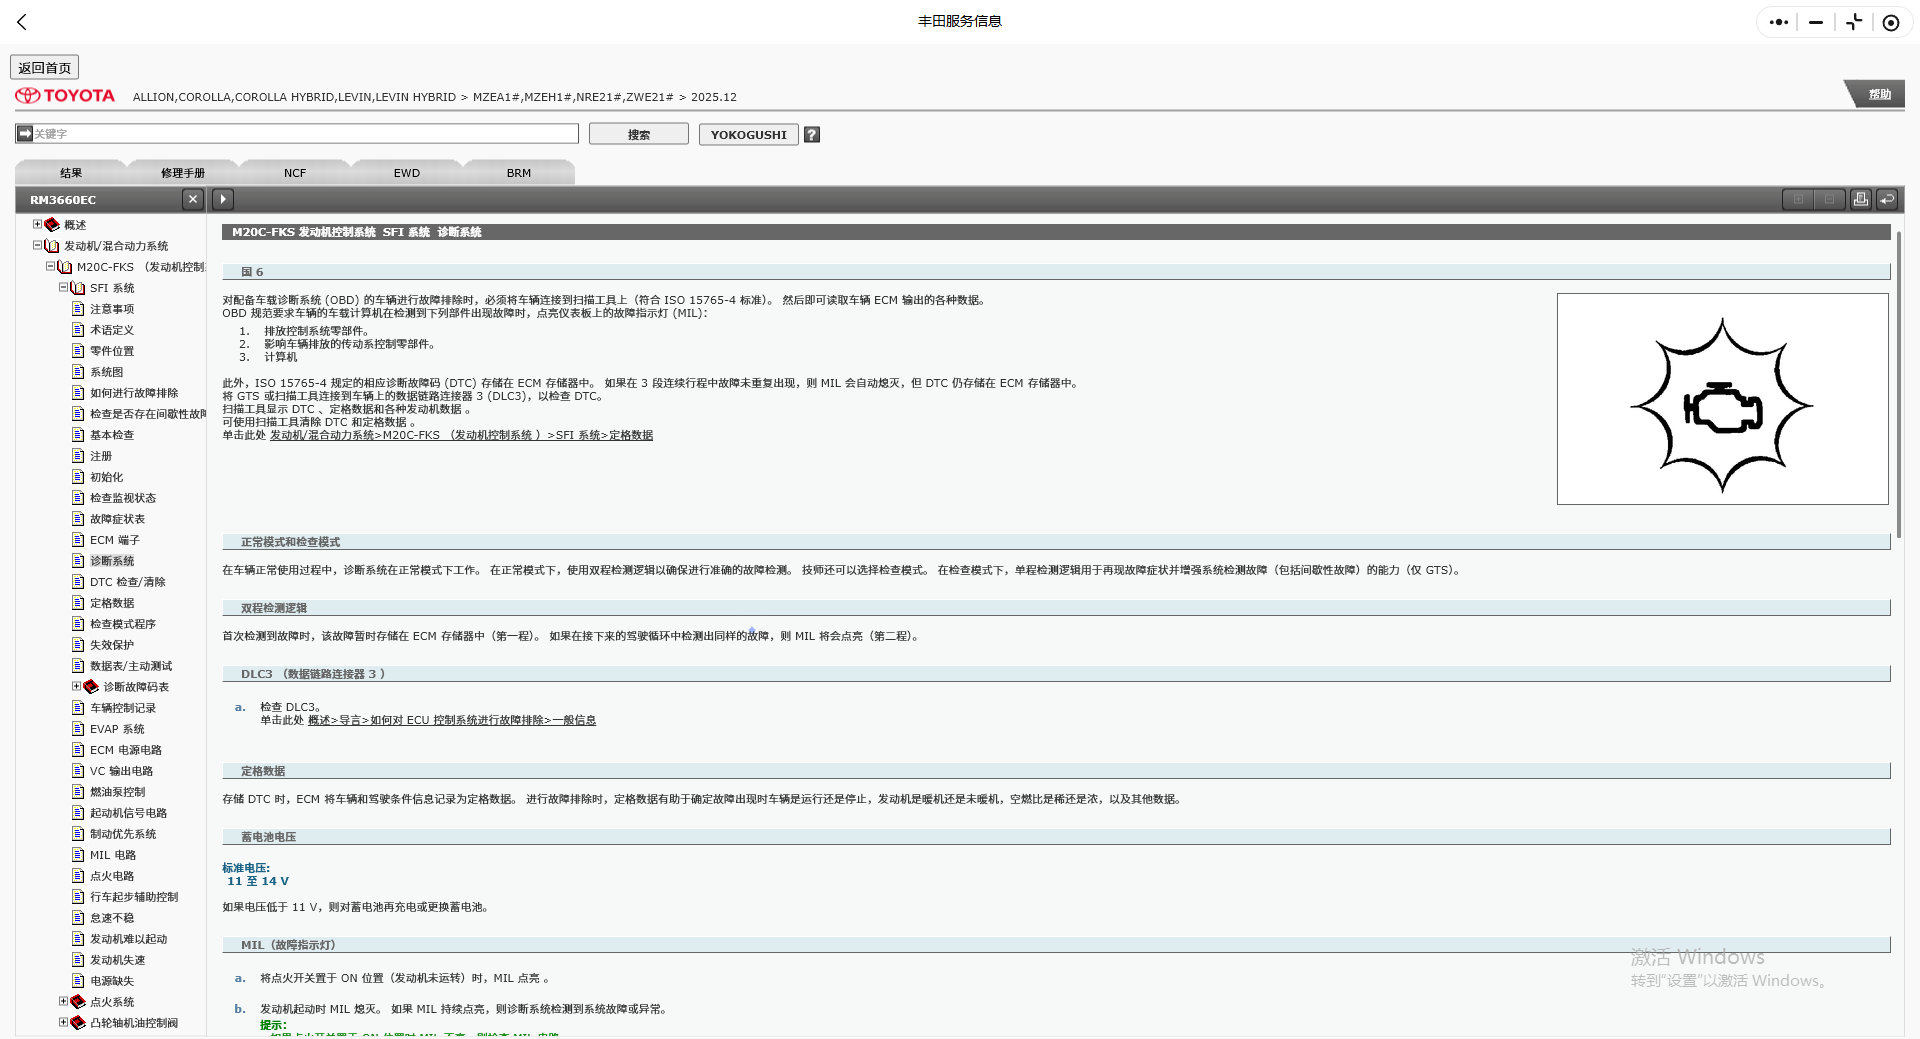Expand the 诊断故障码表 node
Viewport: 1920px width, 1039px height.
(x=76, y=686)
